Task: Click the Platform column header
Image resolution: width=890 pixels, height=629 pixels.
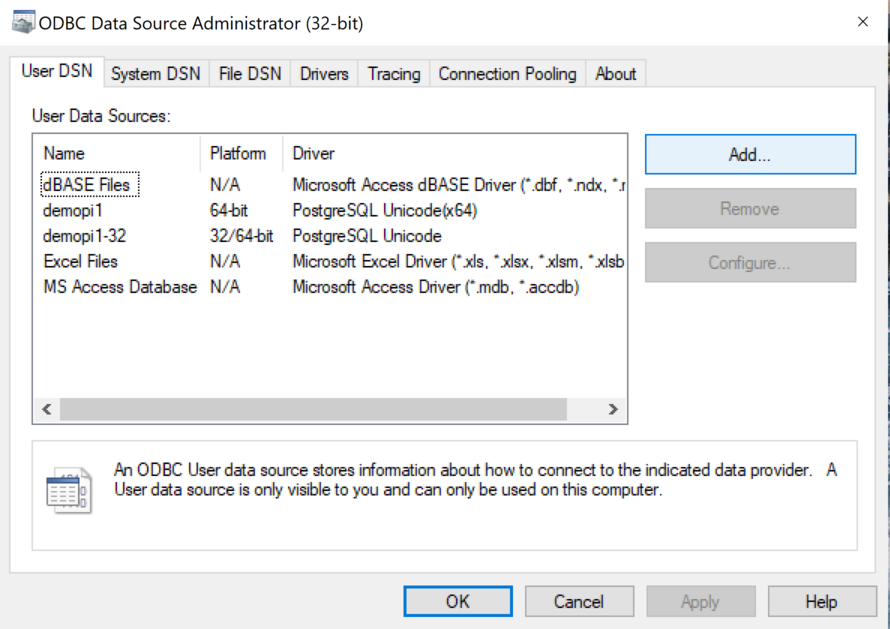Action: 240,153
